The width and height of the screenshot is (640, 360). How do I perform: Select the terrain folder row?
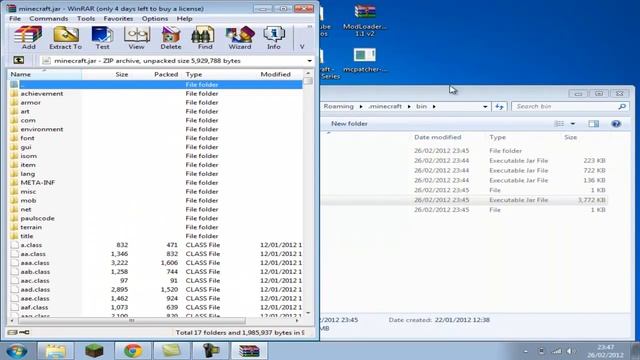click(x=156, y=227)
